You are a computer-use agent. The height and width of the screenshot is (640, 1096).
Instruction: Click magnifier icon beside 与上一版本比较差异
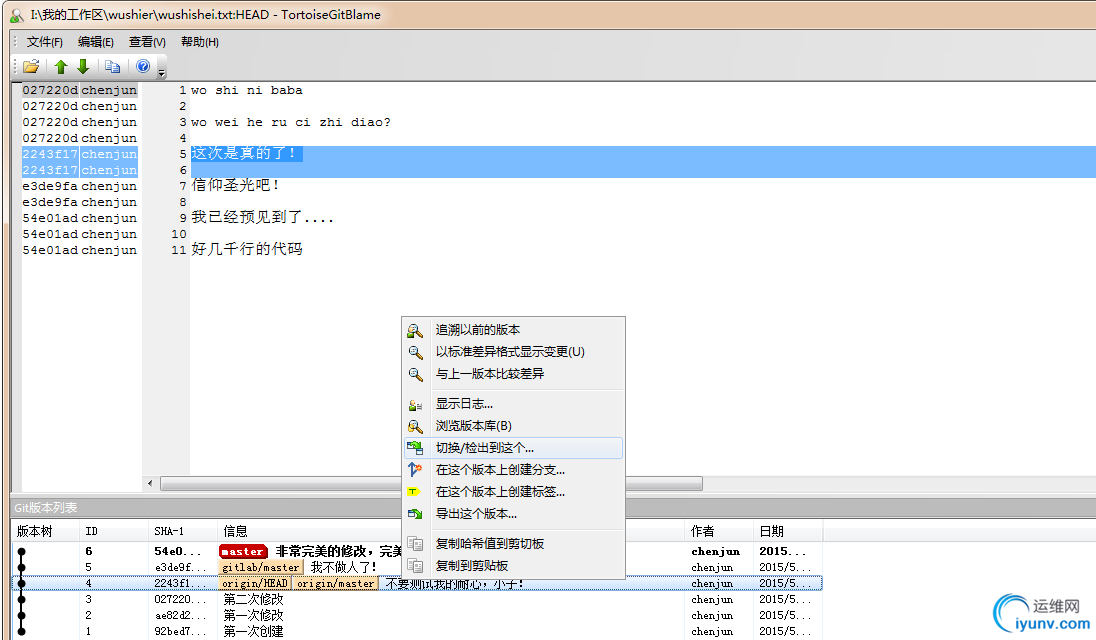point(415,374)
